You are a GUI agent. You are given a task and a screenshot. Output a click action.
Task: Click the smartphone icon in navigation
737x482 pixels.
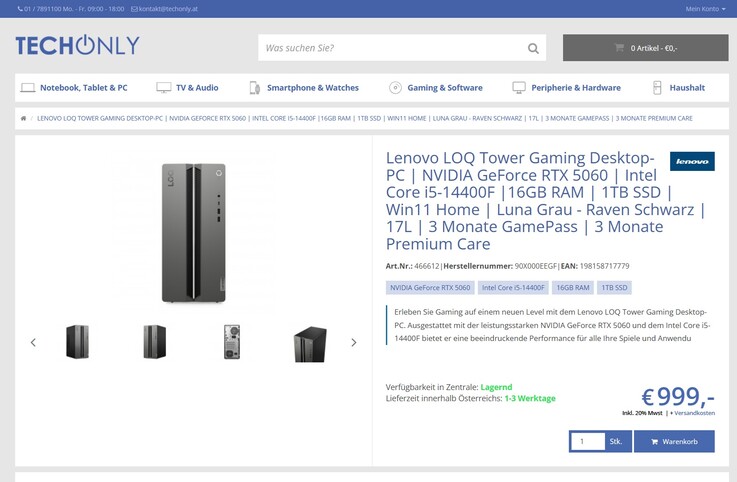[x=254, y=87]
